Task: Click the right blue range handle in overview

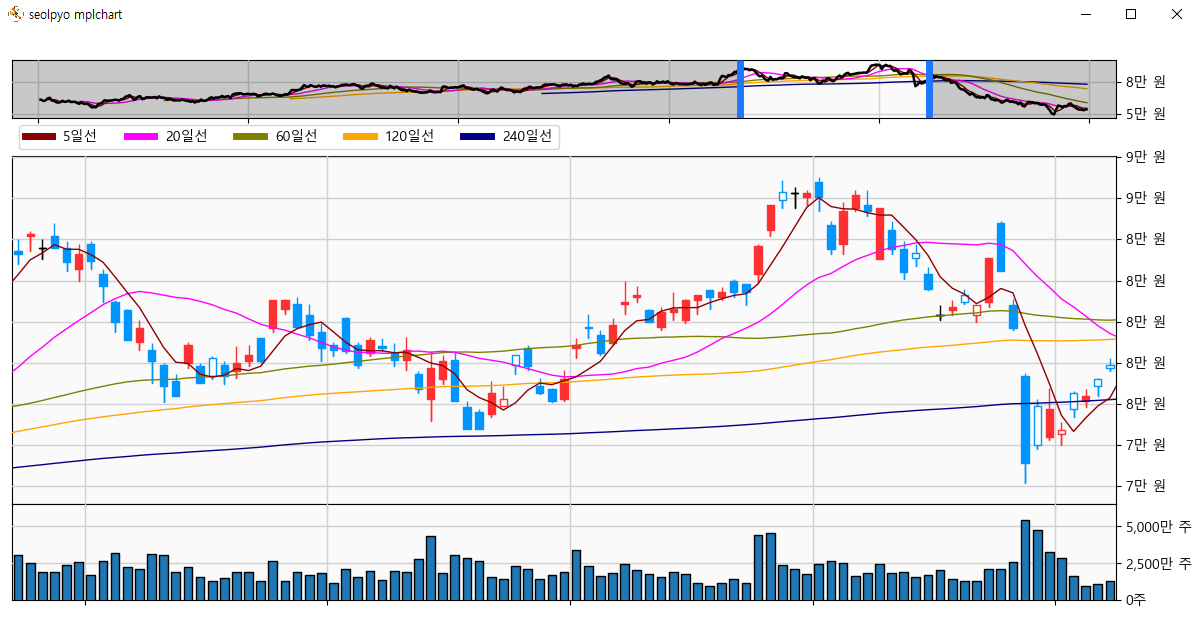Action: click(x=929, y=89)
